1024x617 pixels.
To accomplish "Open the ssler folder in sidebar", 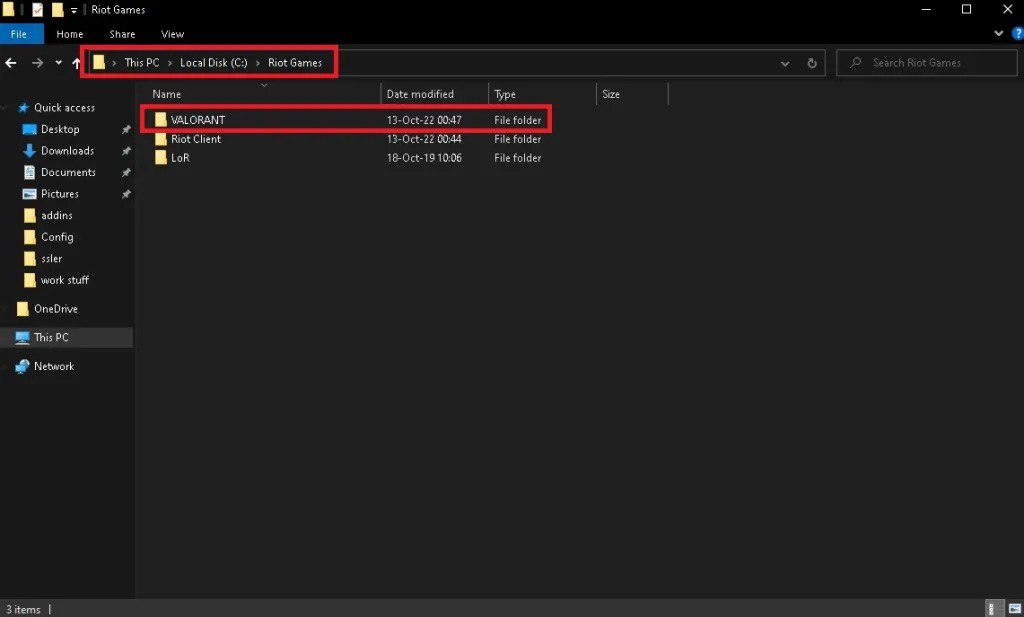I will (x=51, y=259).
